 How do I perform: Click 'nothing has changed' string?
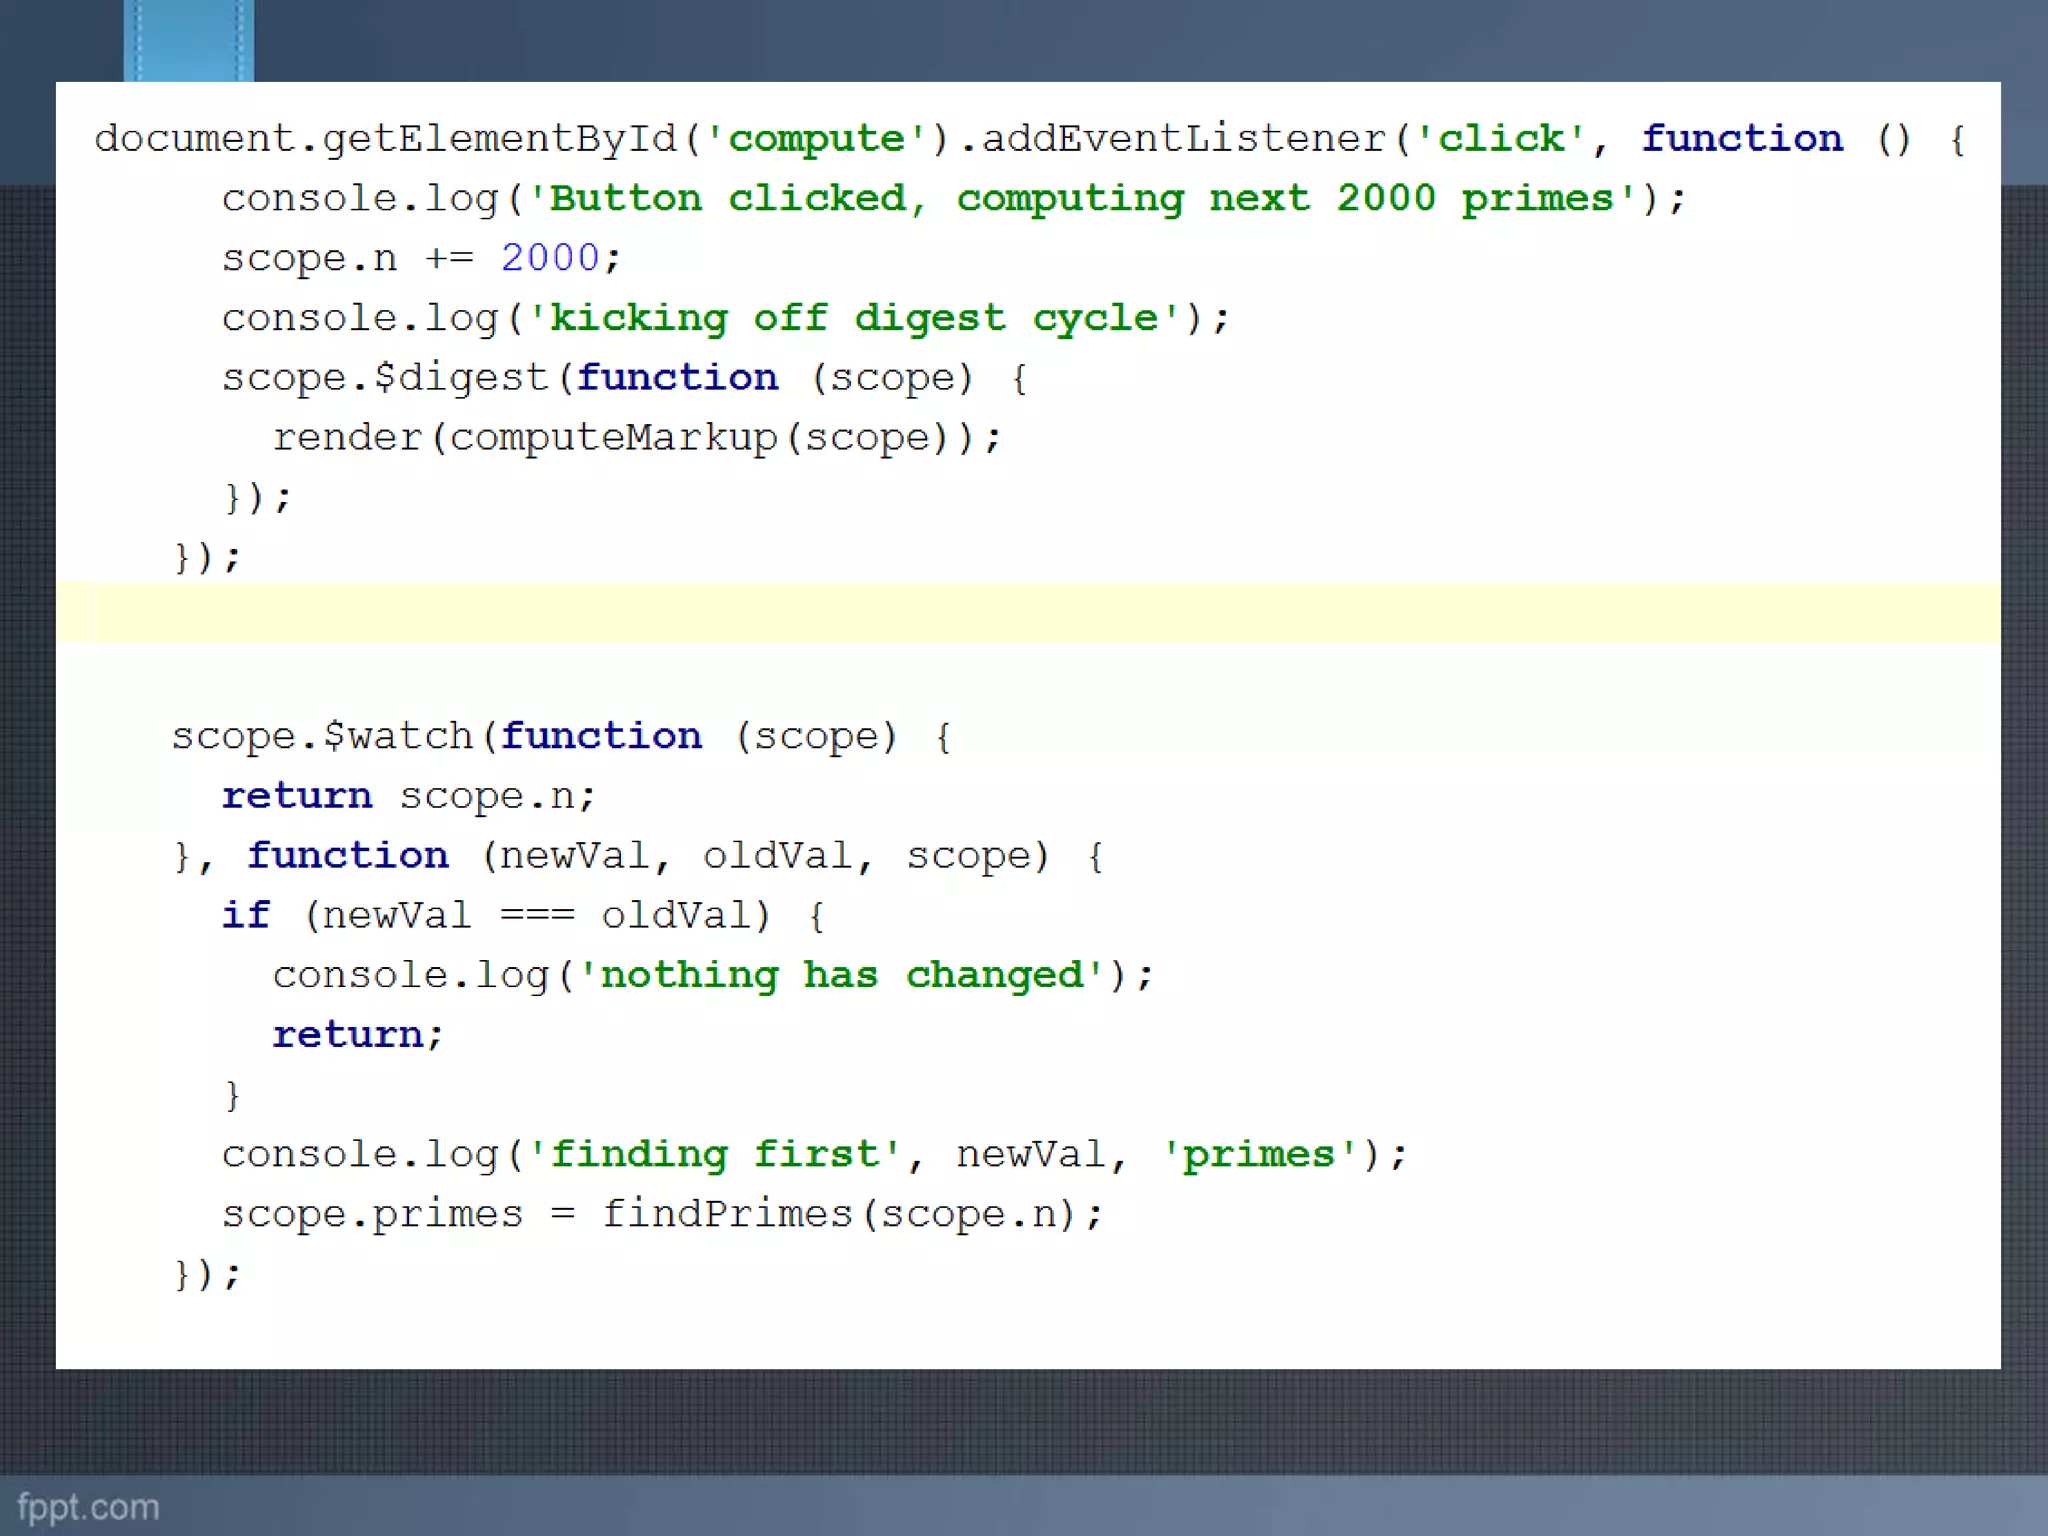pos(840,975)
